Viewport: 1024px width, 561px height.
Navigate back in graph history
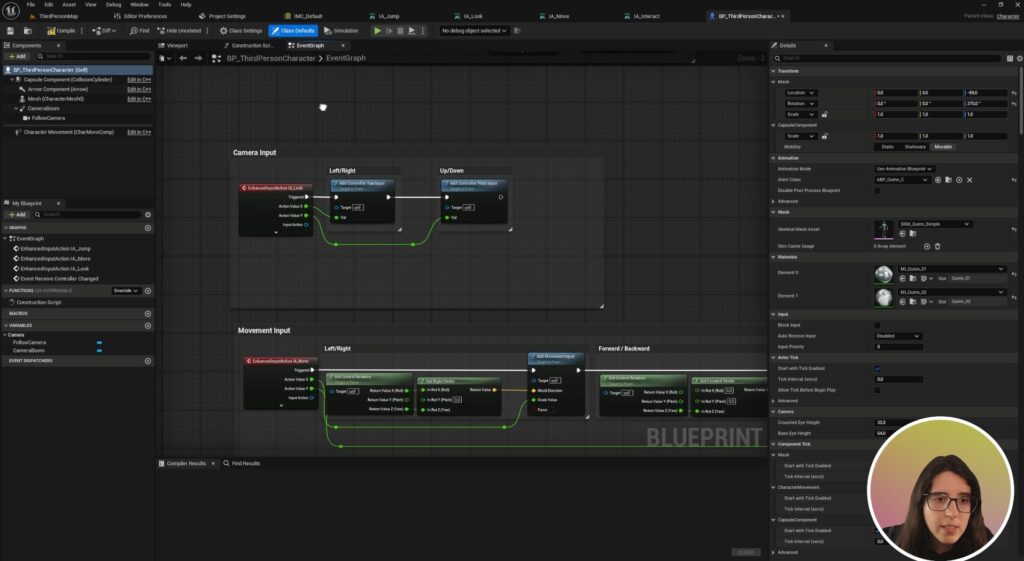pos(183,58)
